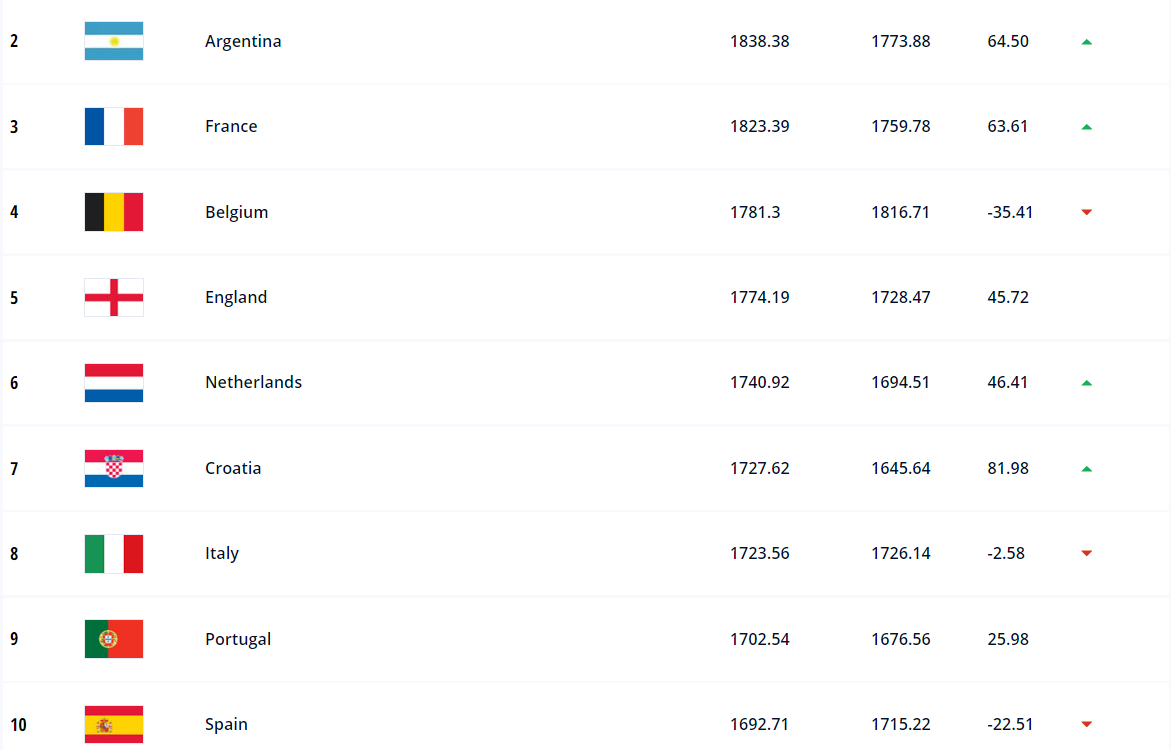Image resolution: width=1171 pixels, height=750 pixels.
Task: Click Argentina's green up arrow indicator
Action: click(1086, 42)
